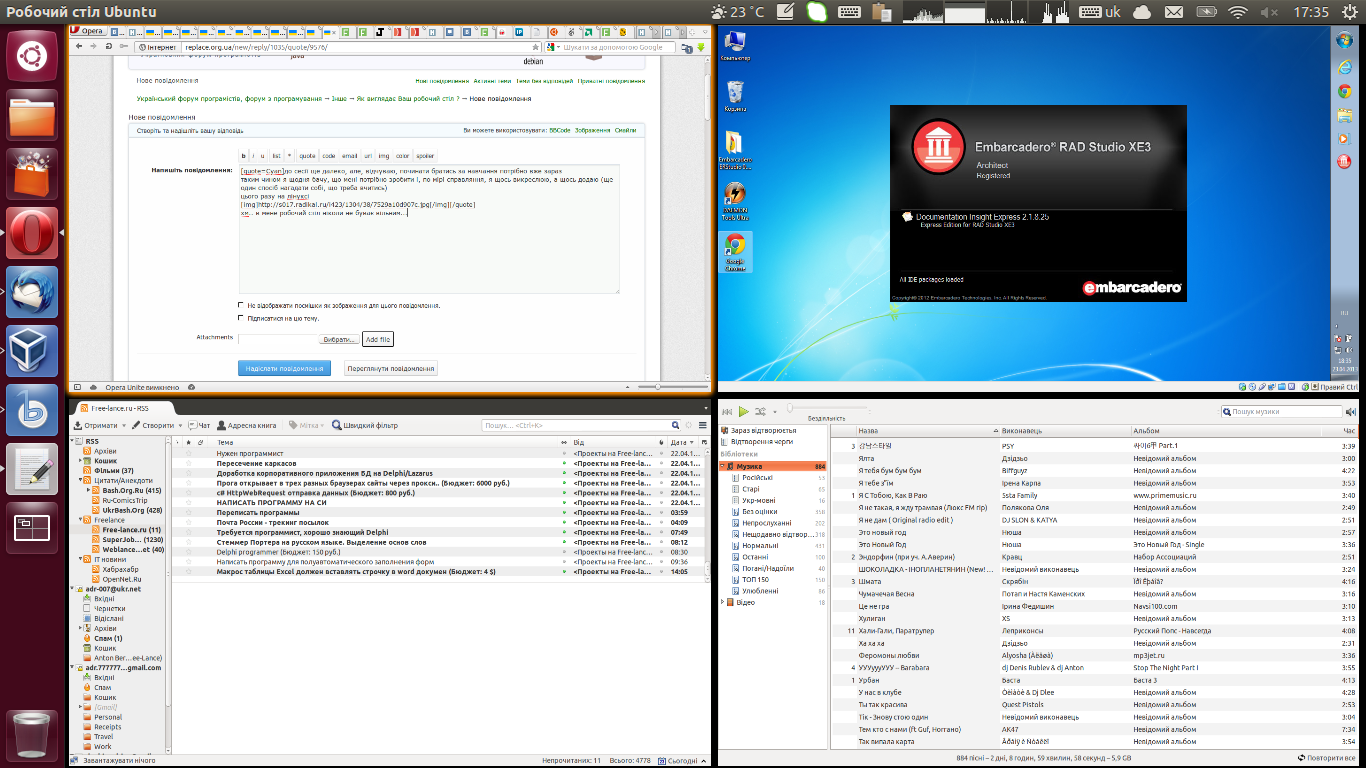The width and height of the screenshot is (1366, 768).
Task: Click the Google Chrome icon on Windows desktop
Action: (734, 250)
